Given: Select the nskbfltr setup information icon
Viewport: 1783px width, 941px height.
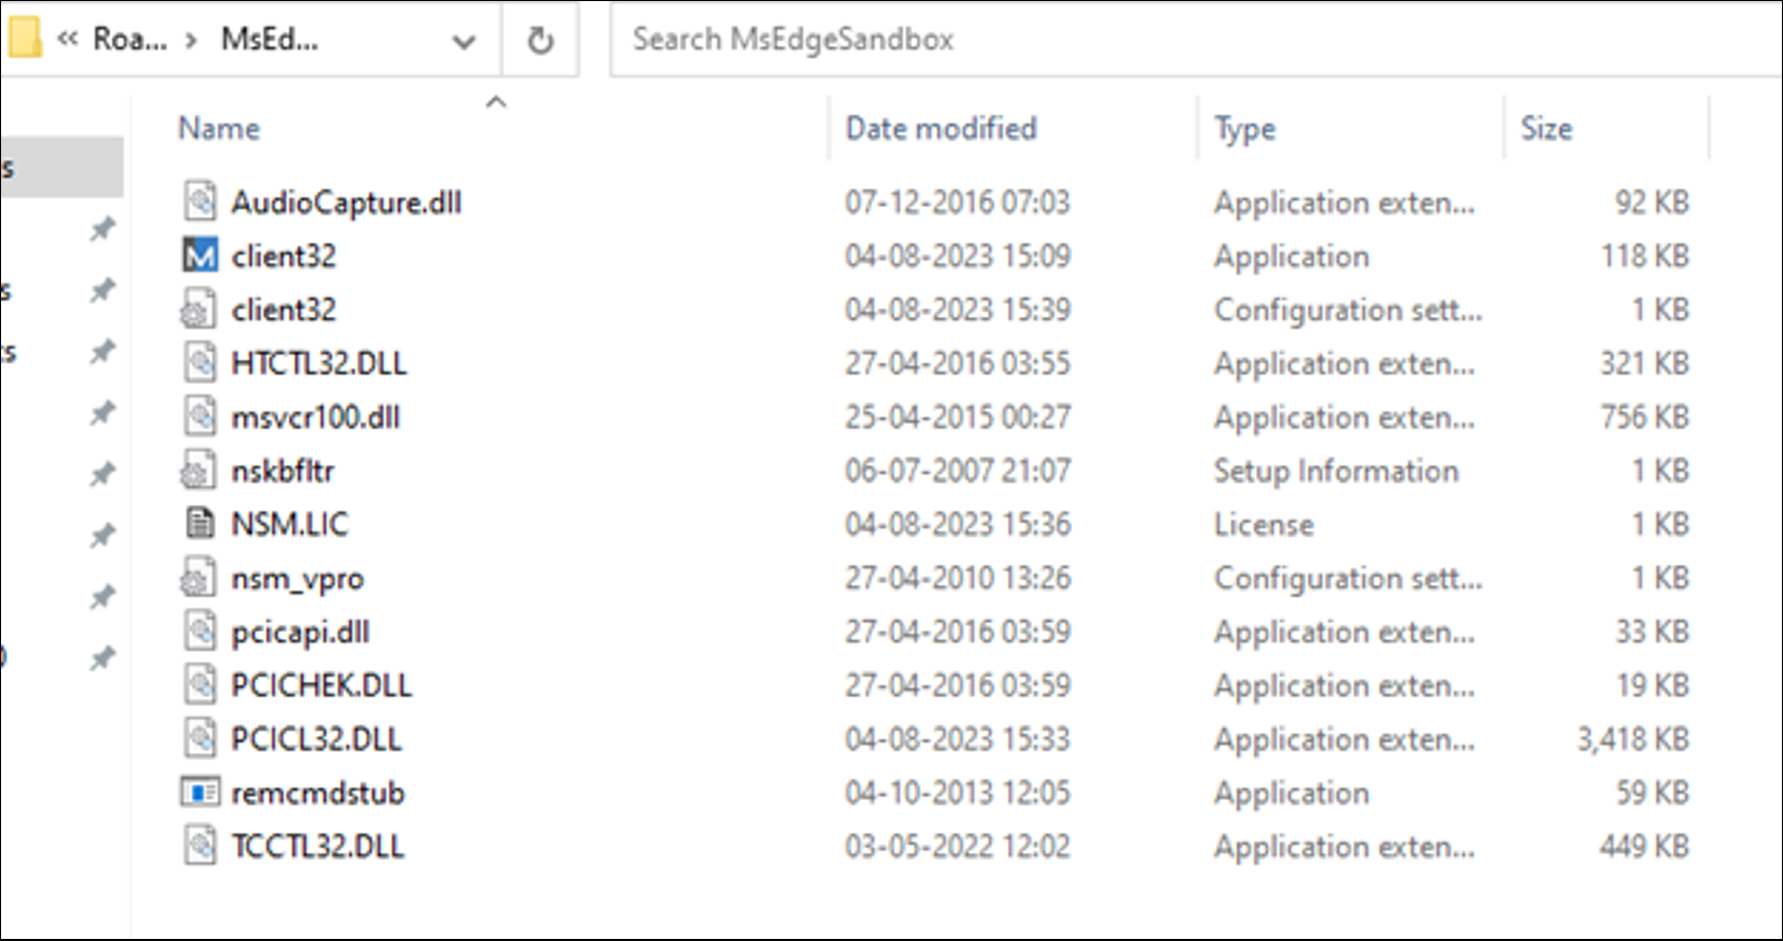Looking at the screenshot, I should coord(199,471).
